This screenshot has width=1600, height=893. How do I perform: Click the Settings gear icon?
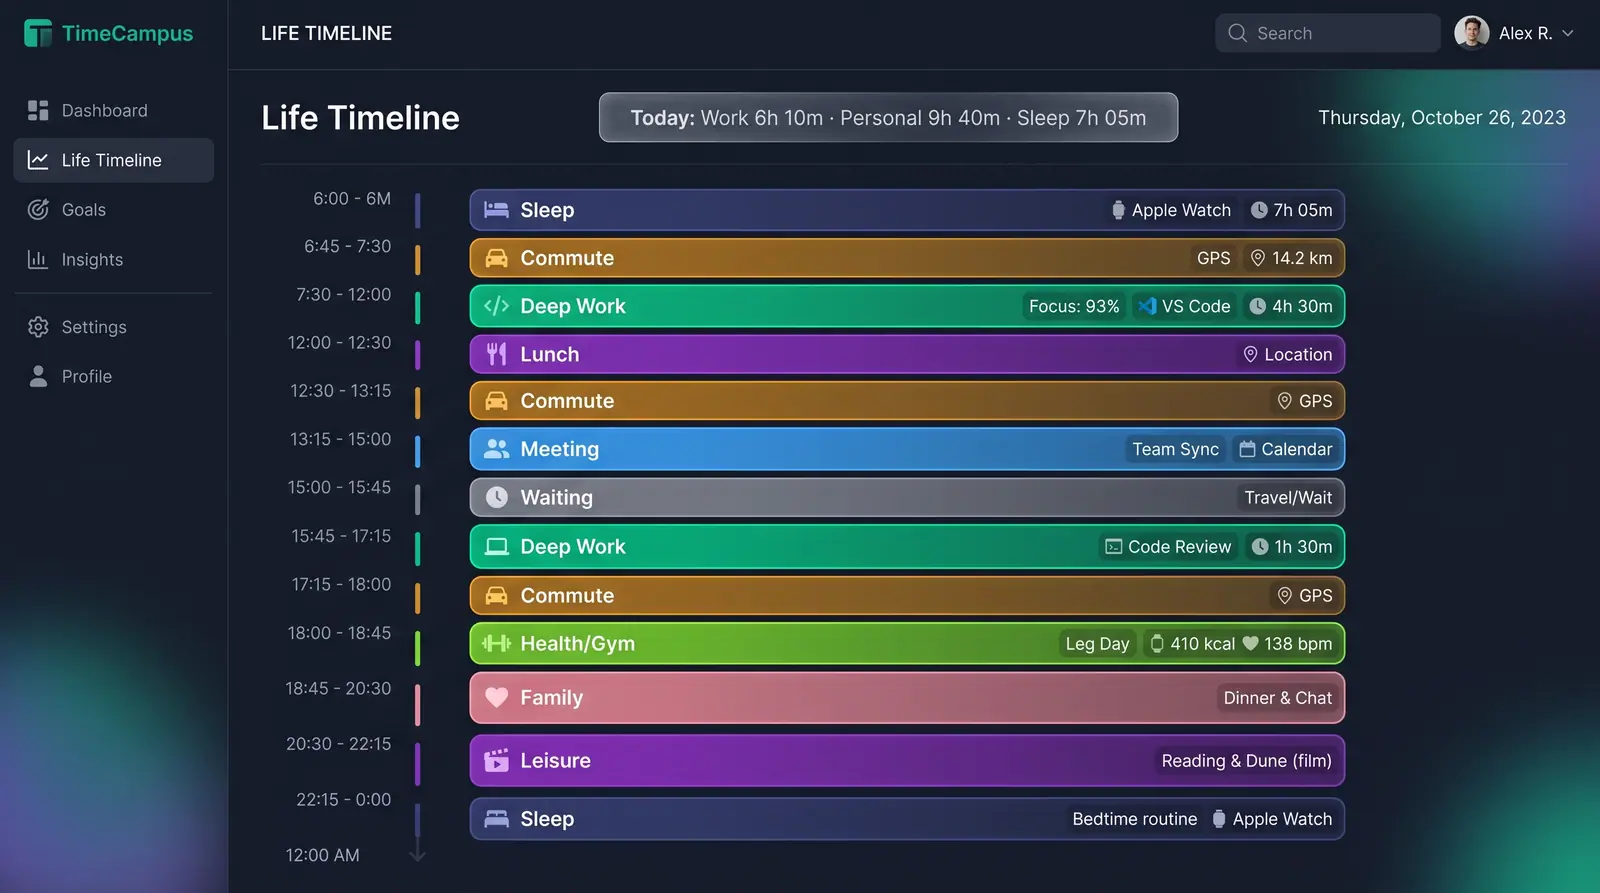click(38, 327)
